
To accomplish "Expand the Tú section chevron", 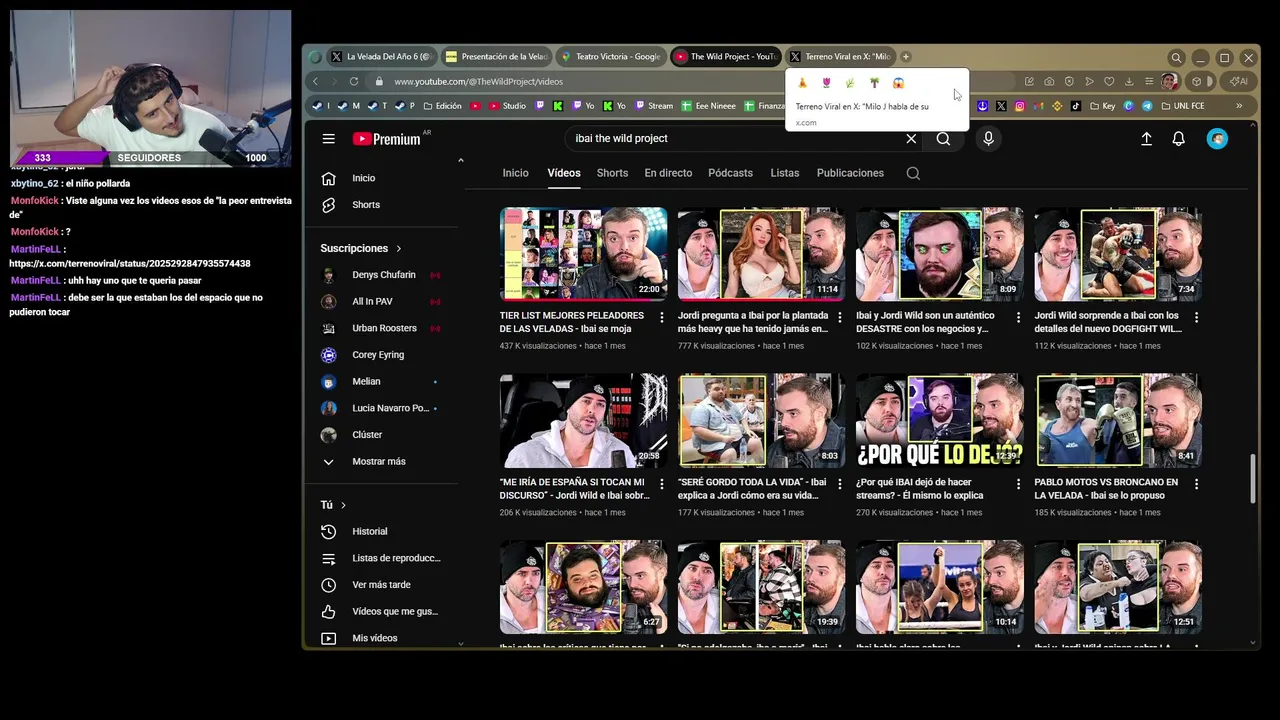I will [x=343, y=505].
